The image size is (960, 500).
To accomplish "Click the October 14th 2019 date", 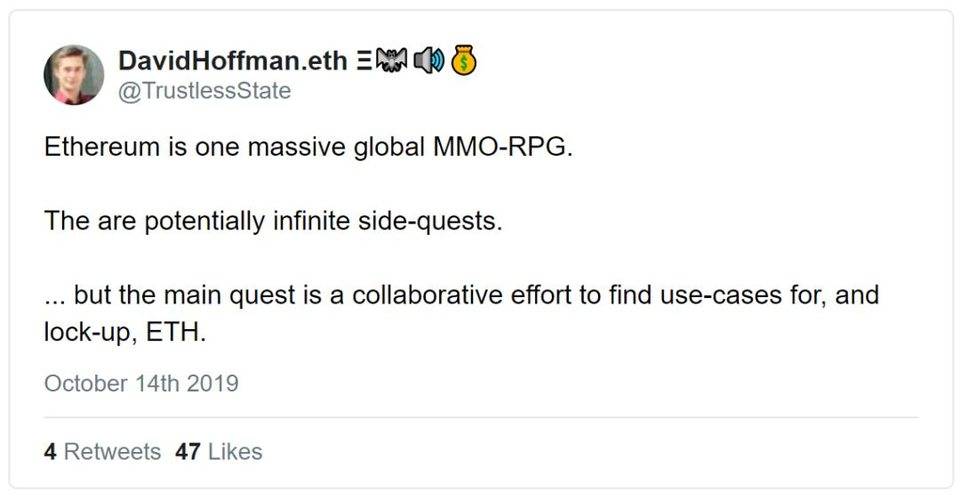I will click(x=141, y=383).
